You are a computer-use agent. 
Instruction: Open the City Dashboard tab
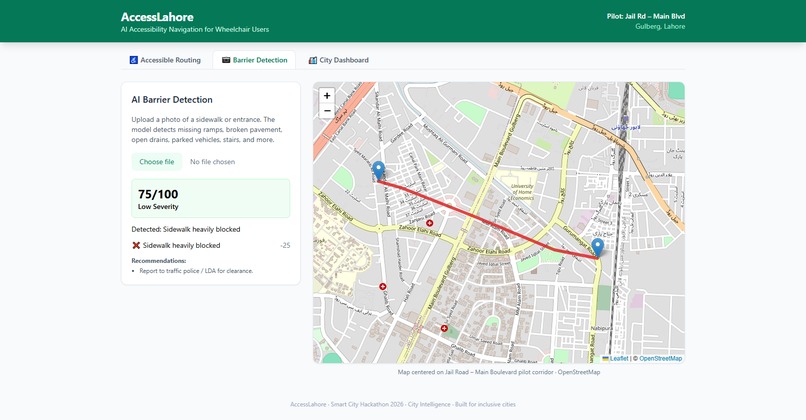pos(338,60)
